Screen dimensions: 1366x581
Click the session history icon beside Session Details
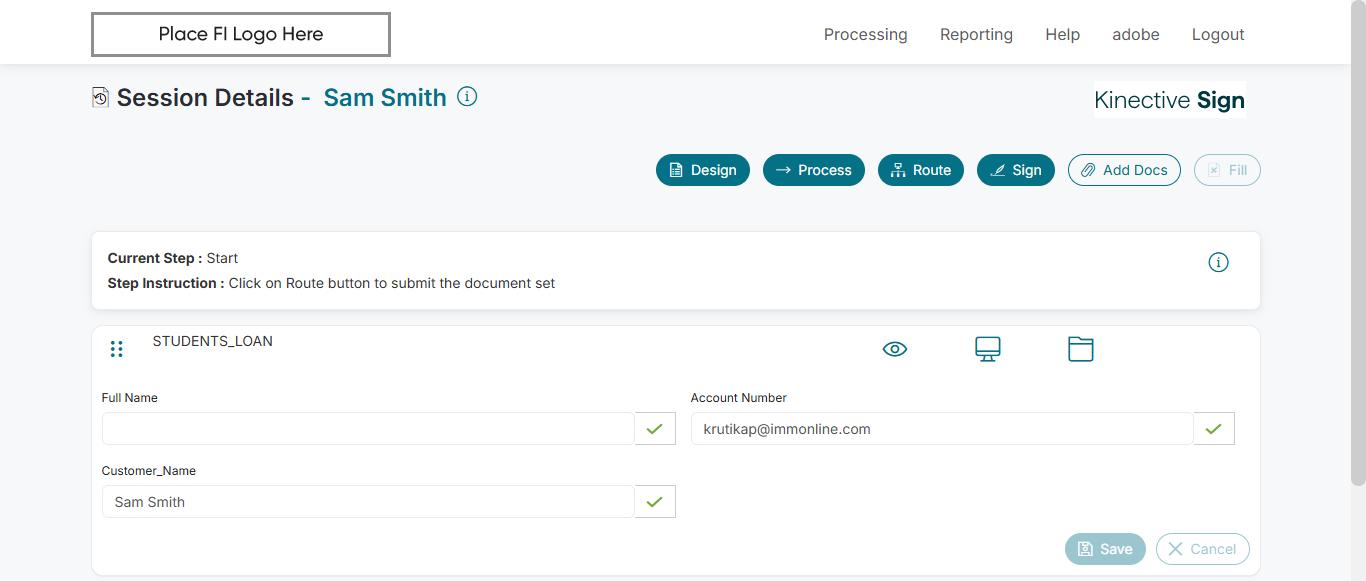100,97
